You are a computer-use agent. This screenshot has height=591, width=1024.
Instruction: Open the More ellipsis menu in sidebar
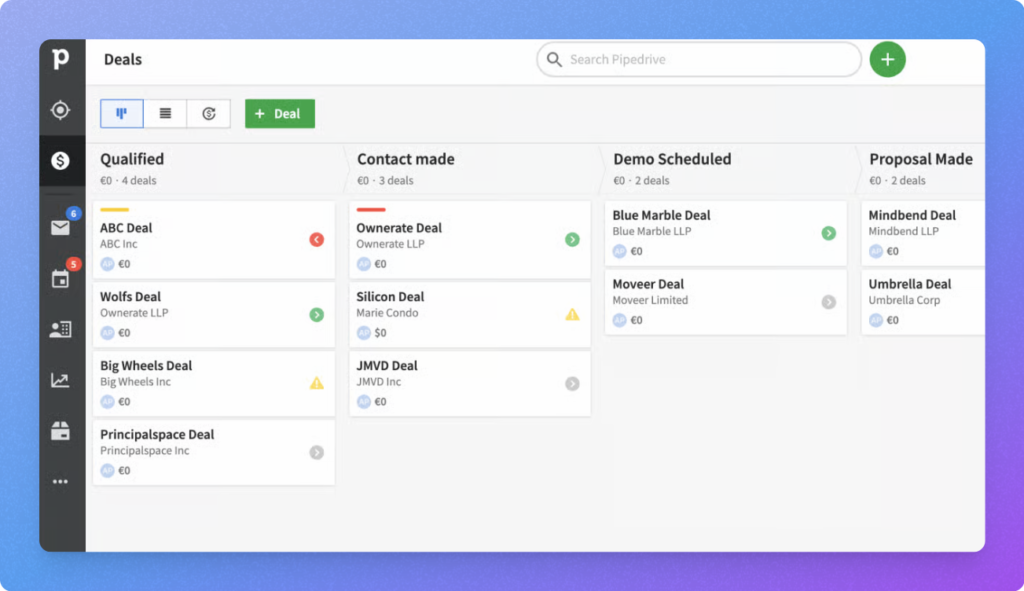pos(60,482)
